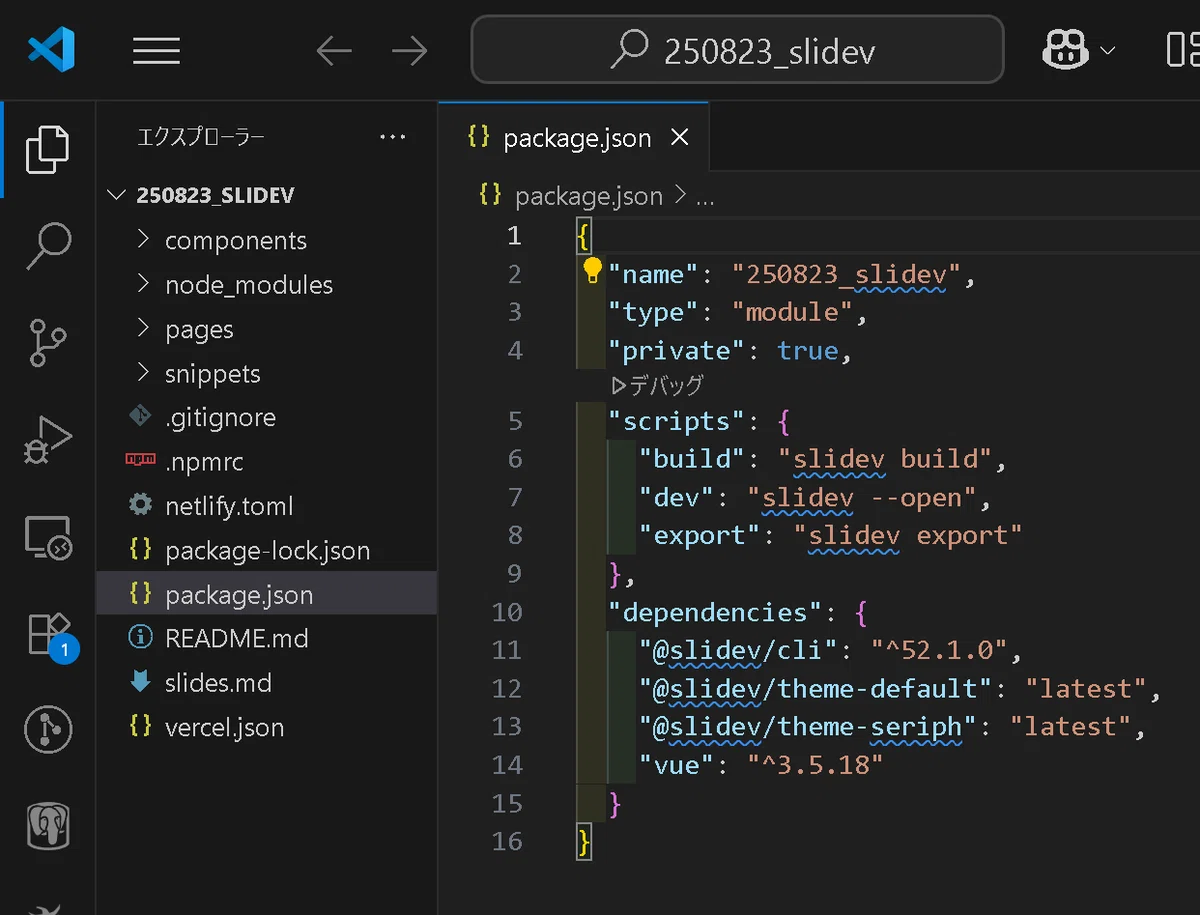The width and height of the screenshot is (1200, 915).
Task: Go back with the left arrow
Action: click(x=333, y=50)
